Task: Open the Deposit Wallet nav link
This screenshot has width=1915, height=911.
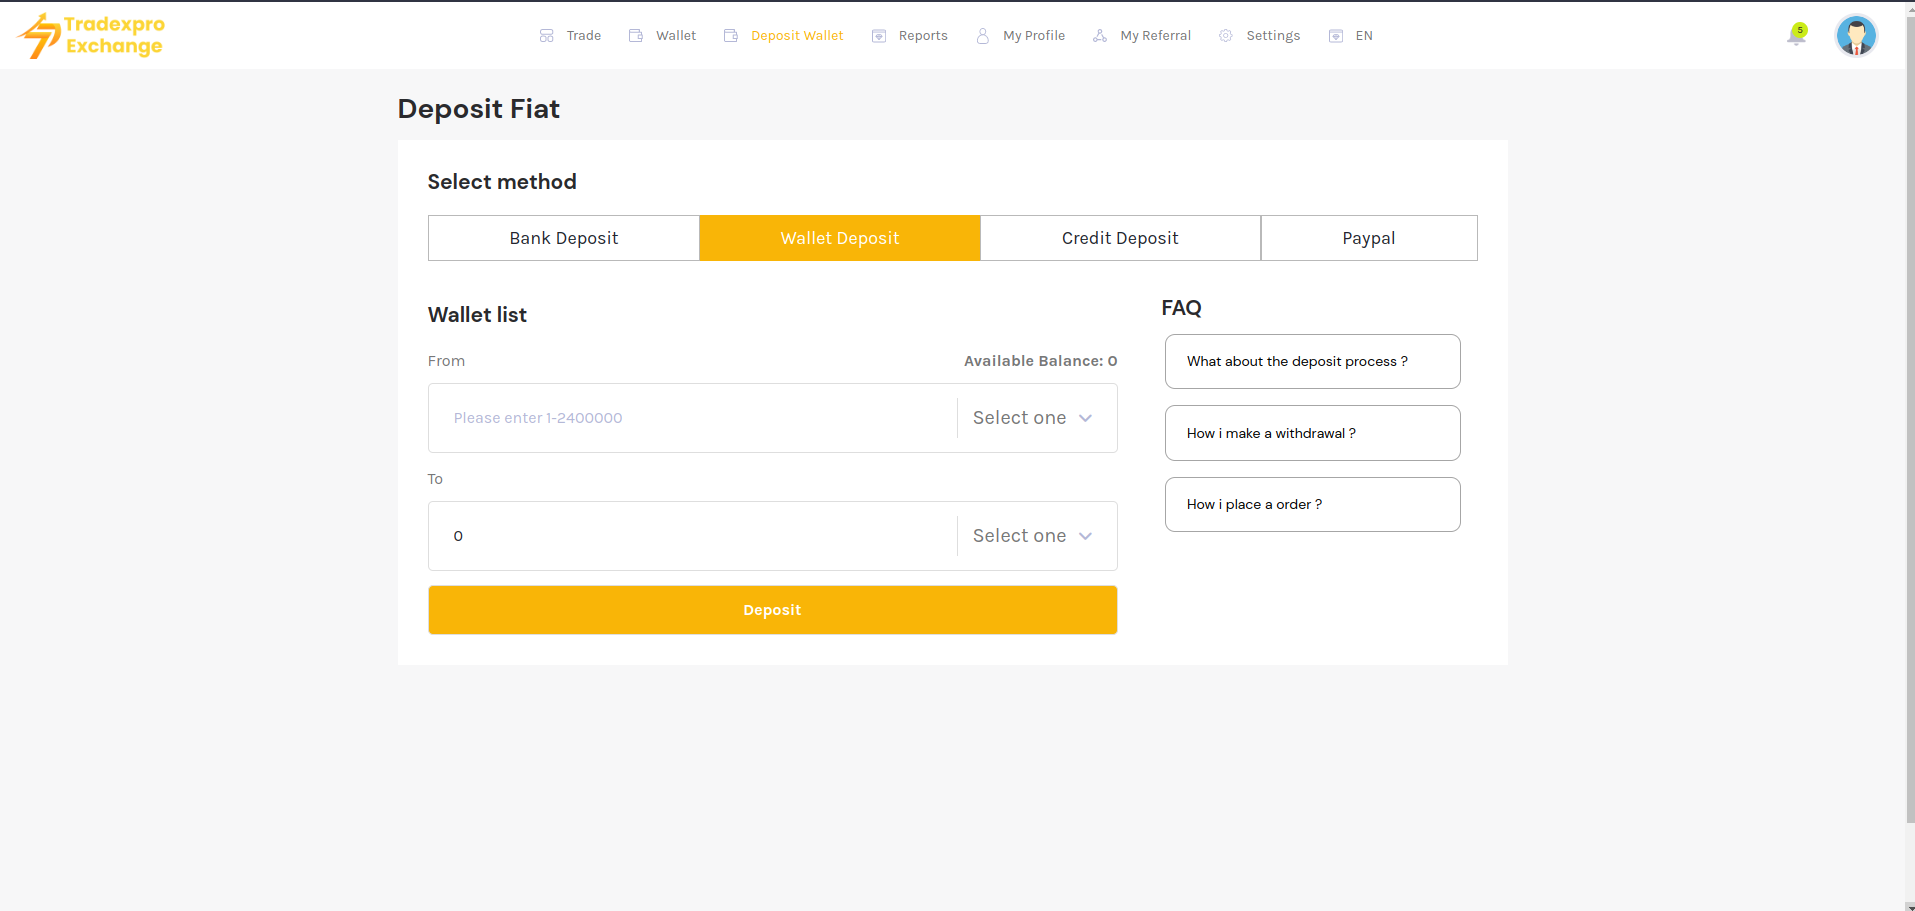Action: point(796,36)
